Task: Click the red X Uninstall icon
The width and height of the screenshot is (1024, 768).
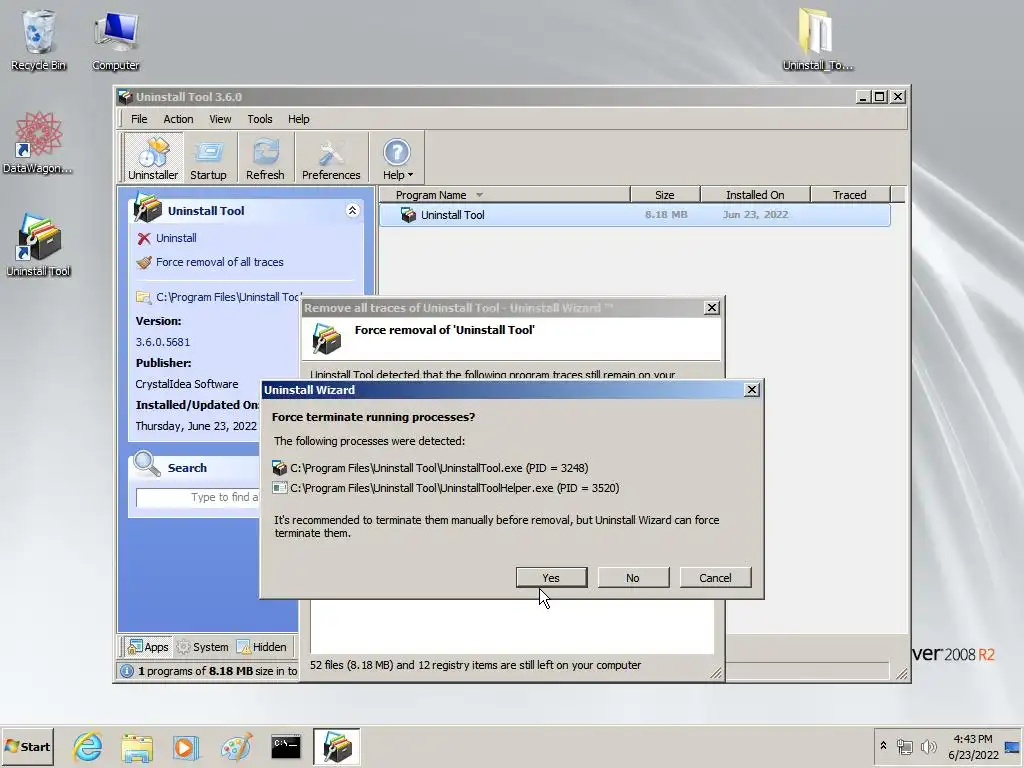Action: click(144, 238)
